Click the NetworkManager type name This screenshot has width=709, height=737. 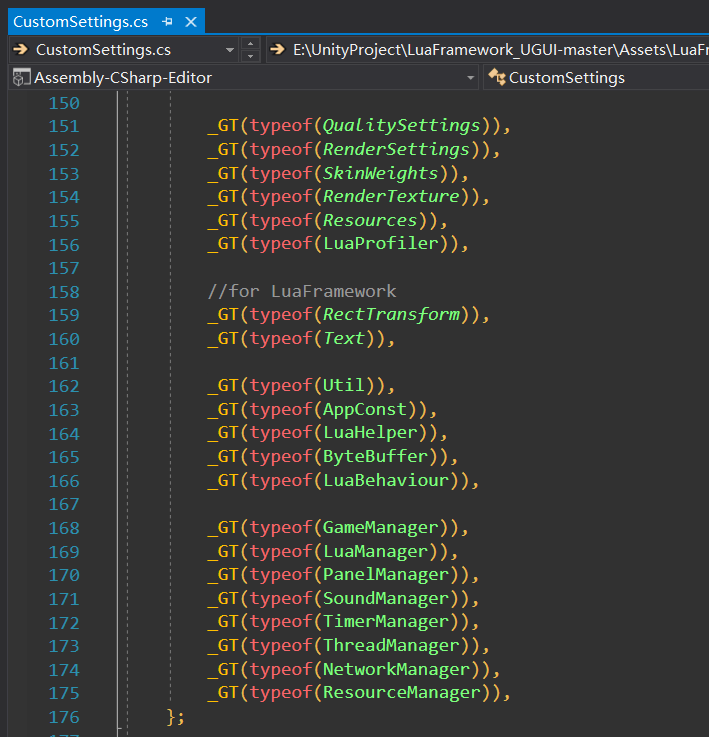click(x=396, y=669)
